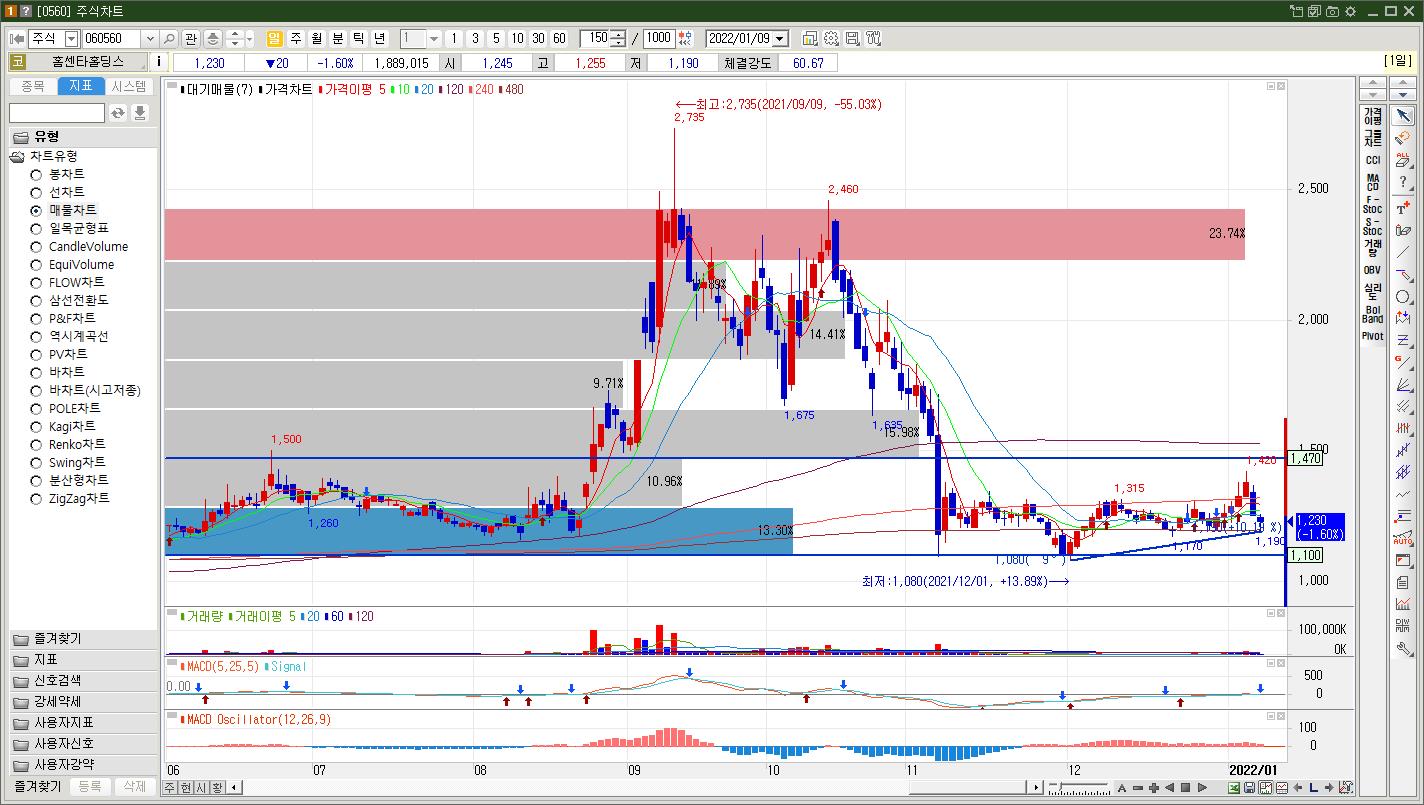Select the circle drawing tool
Screen dimensions: 1424x805
(1403, 297)
